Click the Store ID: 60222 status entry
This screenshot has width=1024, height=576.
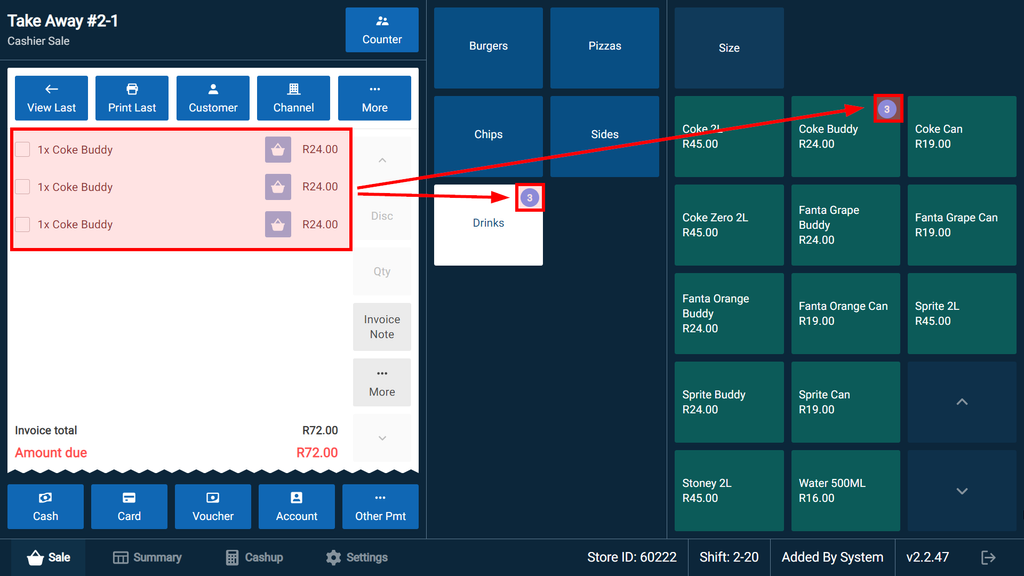coord(632,558)
